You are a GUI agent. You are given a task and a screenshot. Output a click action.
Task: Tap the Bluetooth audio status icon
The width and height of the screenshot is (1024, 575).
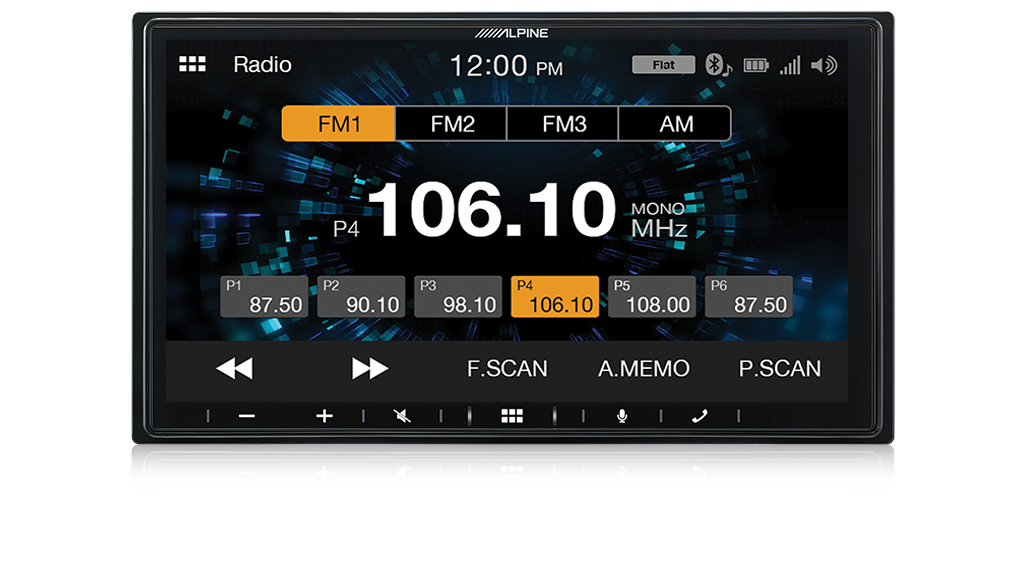click(718, 65)
